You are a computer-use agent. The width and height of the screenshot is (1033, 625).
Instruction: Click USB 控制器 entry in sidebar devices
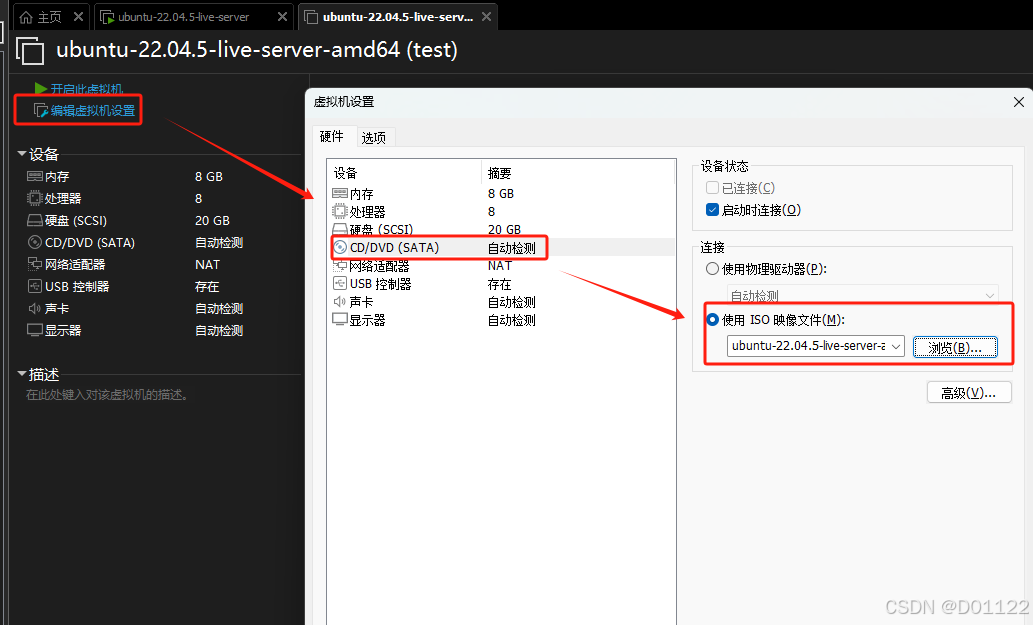[77, 286]
